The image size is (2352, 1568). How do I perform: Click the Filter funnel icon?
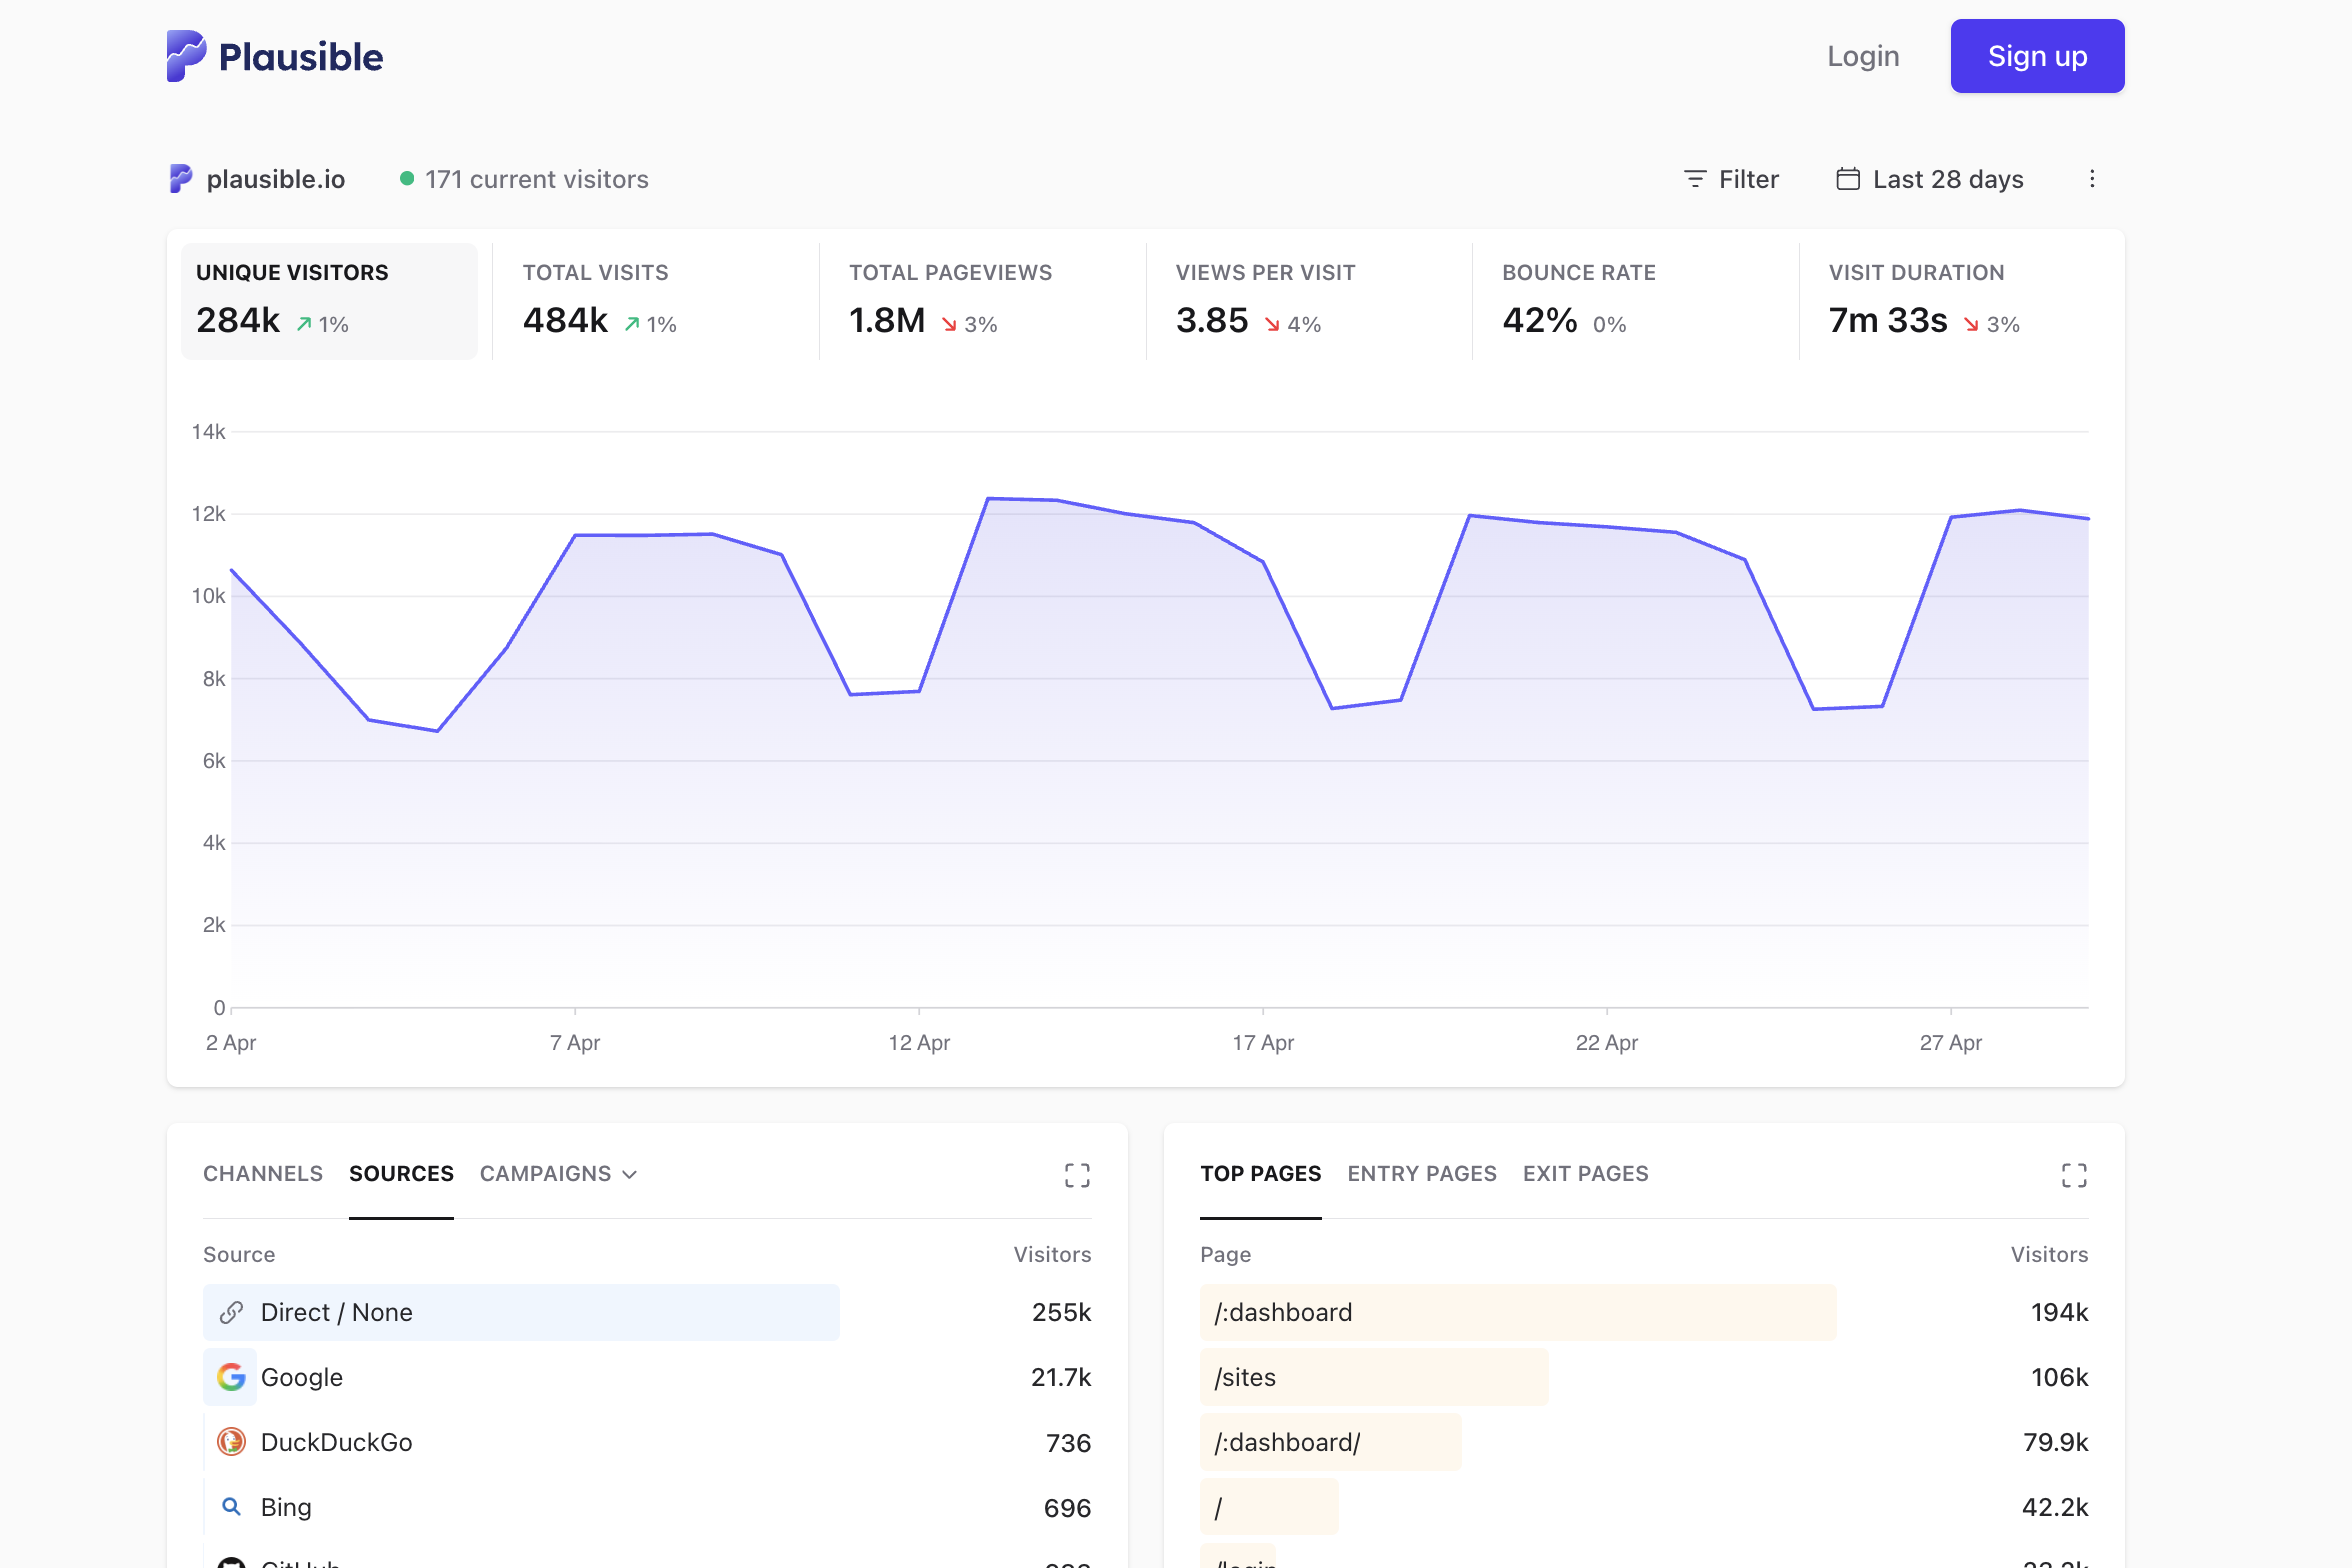1695,179
